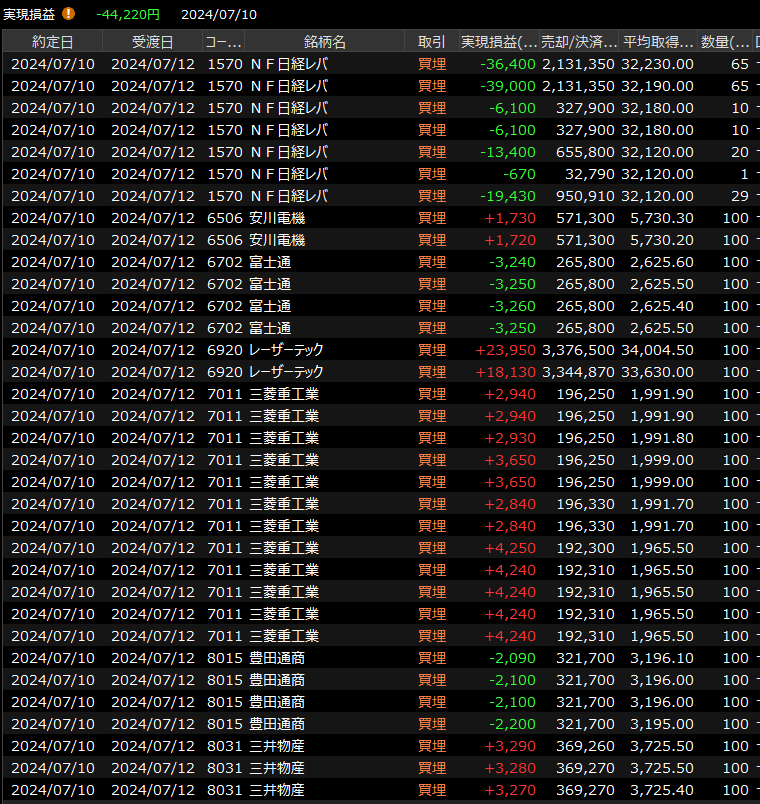Click the 取引 column header
The image size is (760, 804).
pyautogui.click(x=432, y=42)
